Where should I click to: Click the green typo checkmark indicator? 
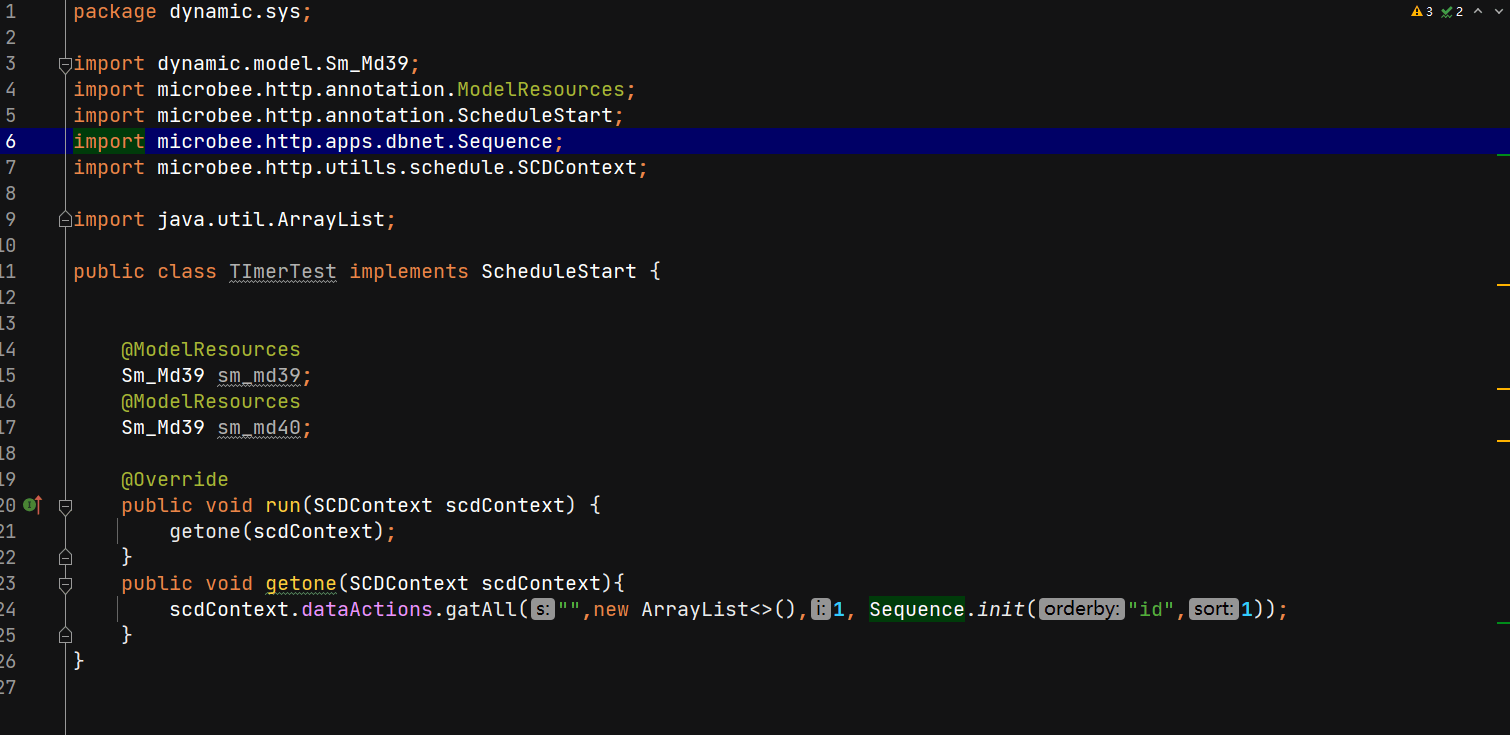[1447, 12]
